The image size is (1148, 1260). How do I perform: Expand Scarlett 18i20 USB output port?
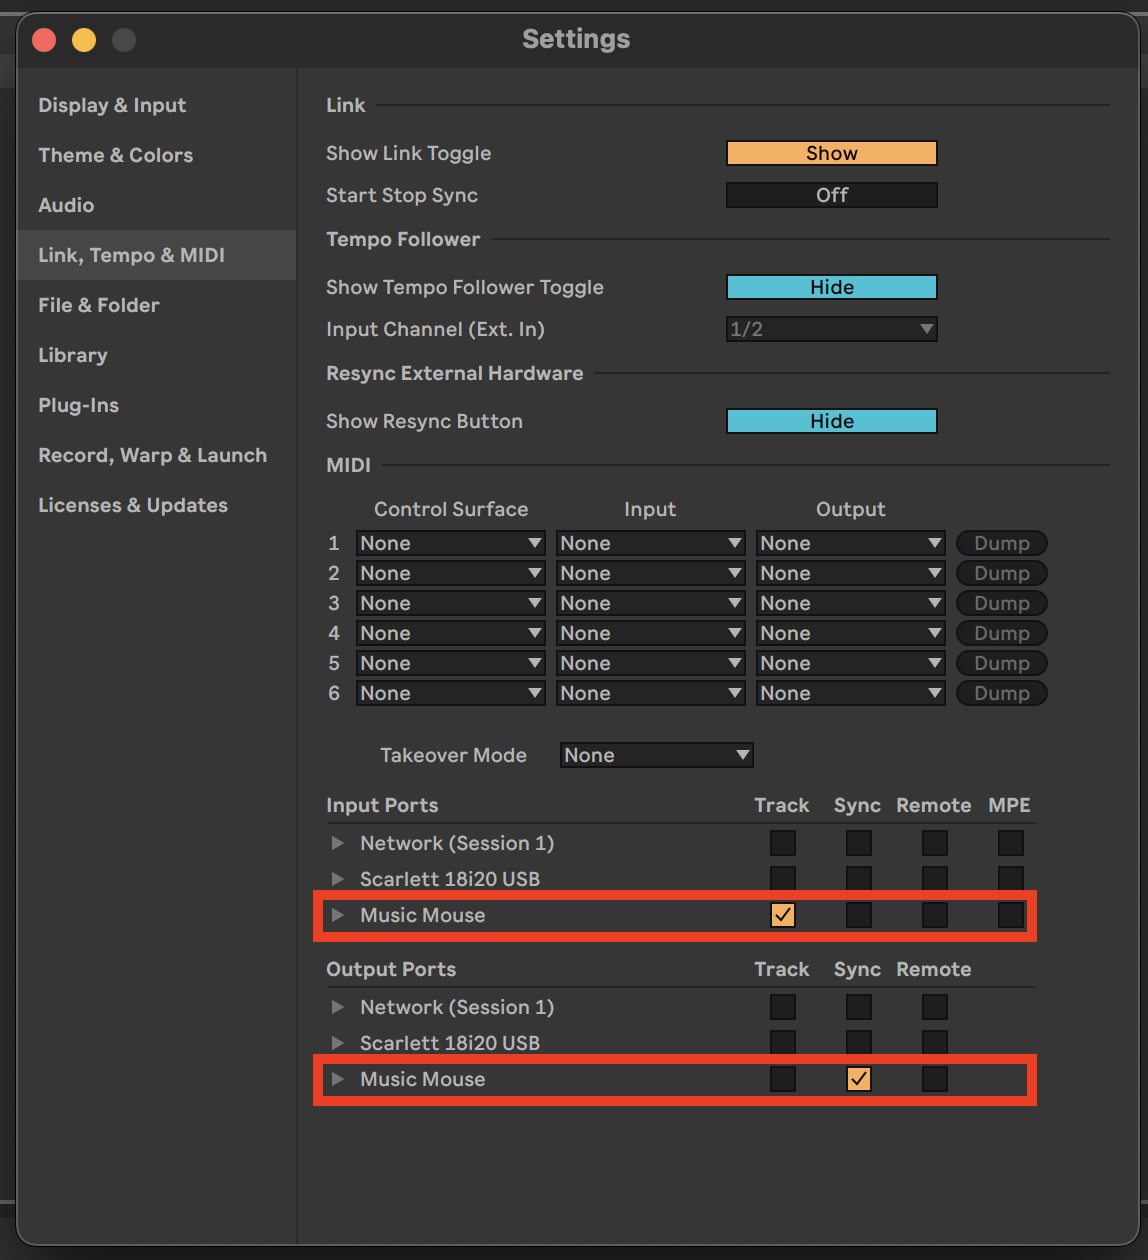point(338,1043)
